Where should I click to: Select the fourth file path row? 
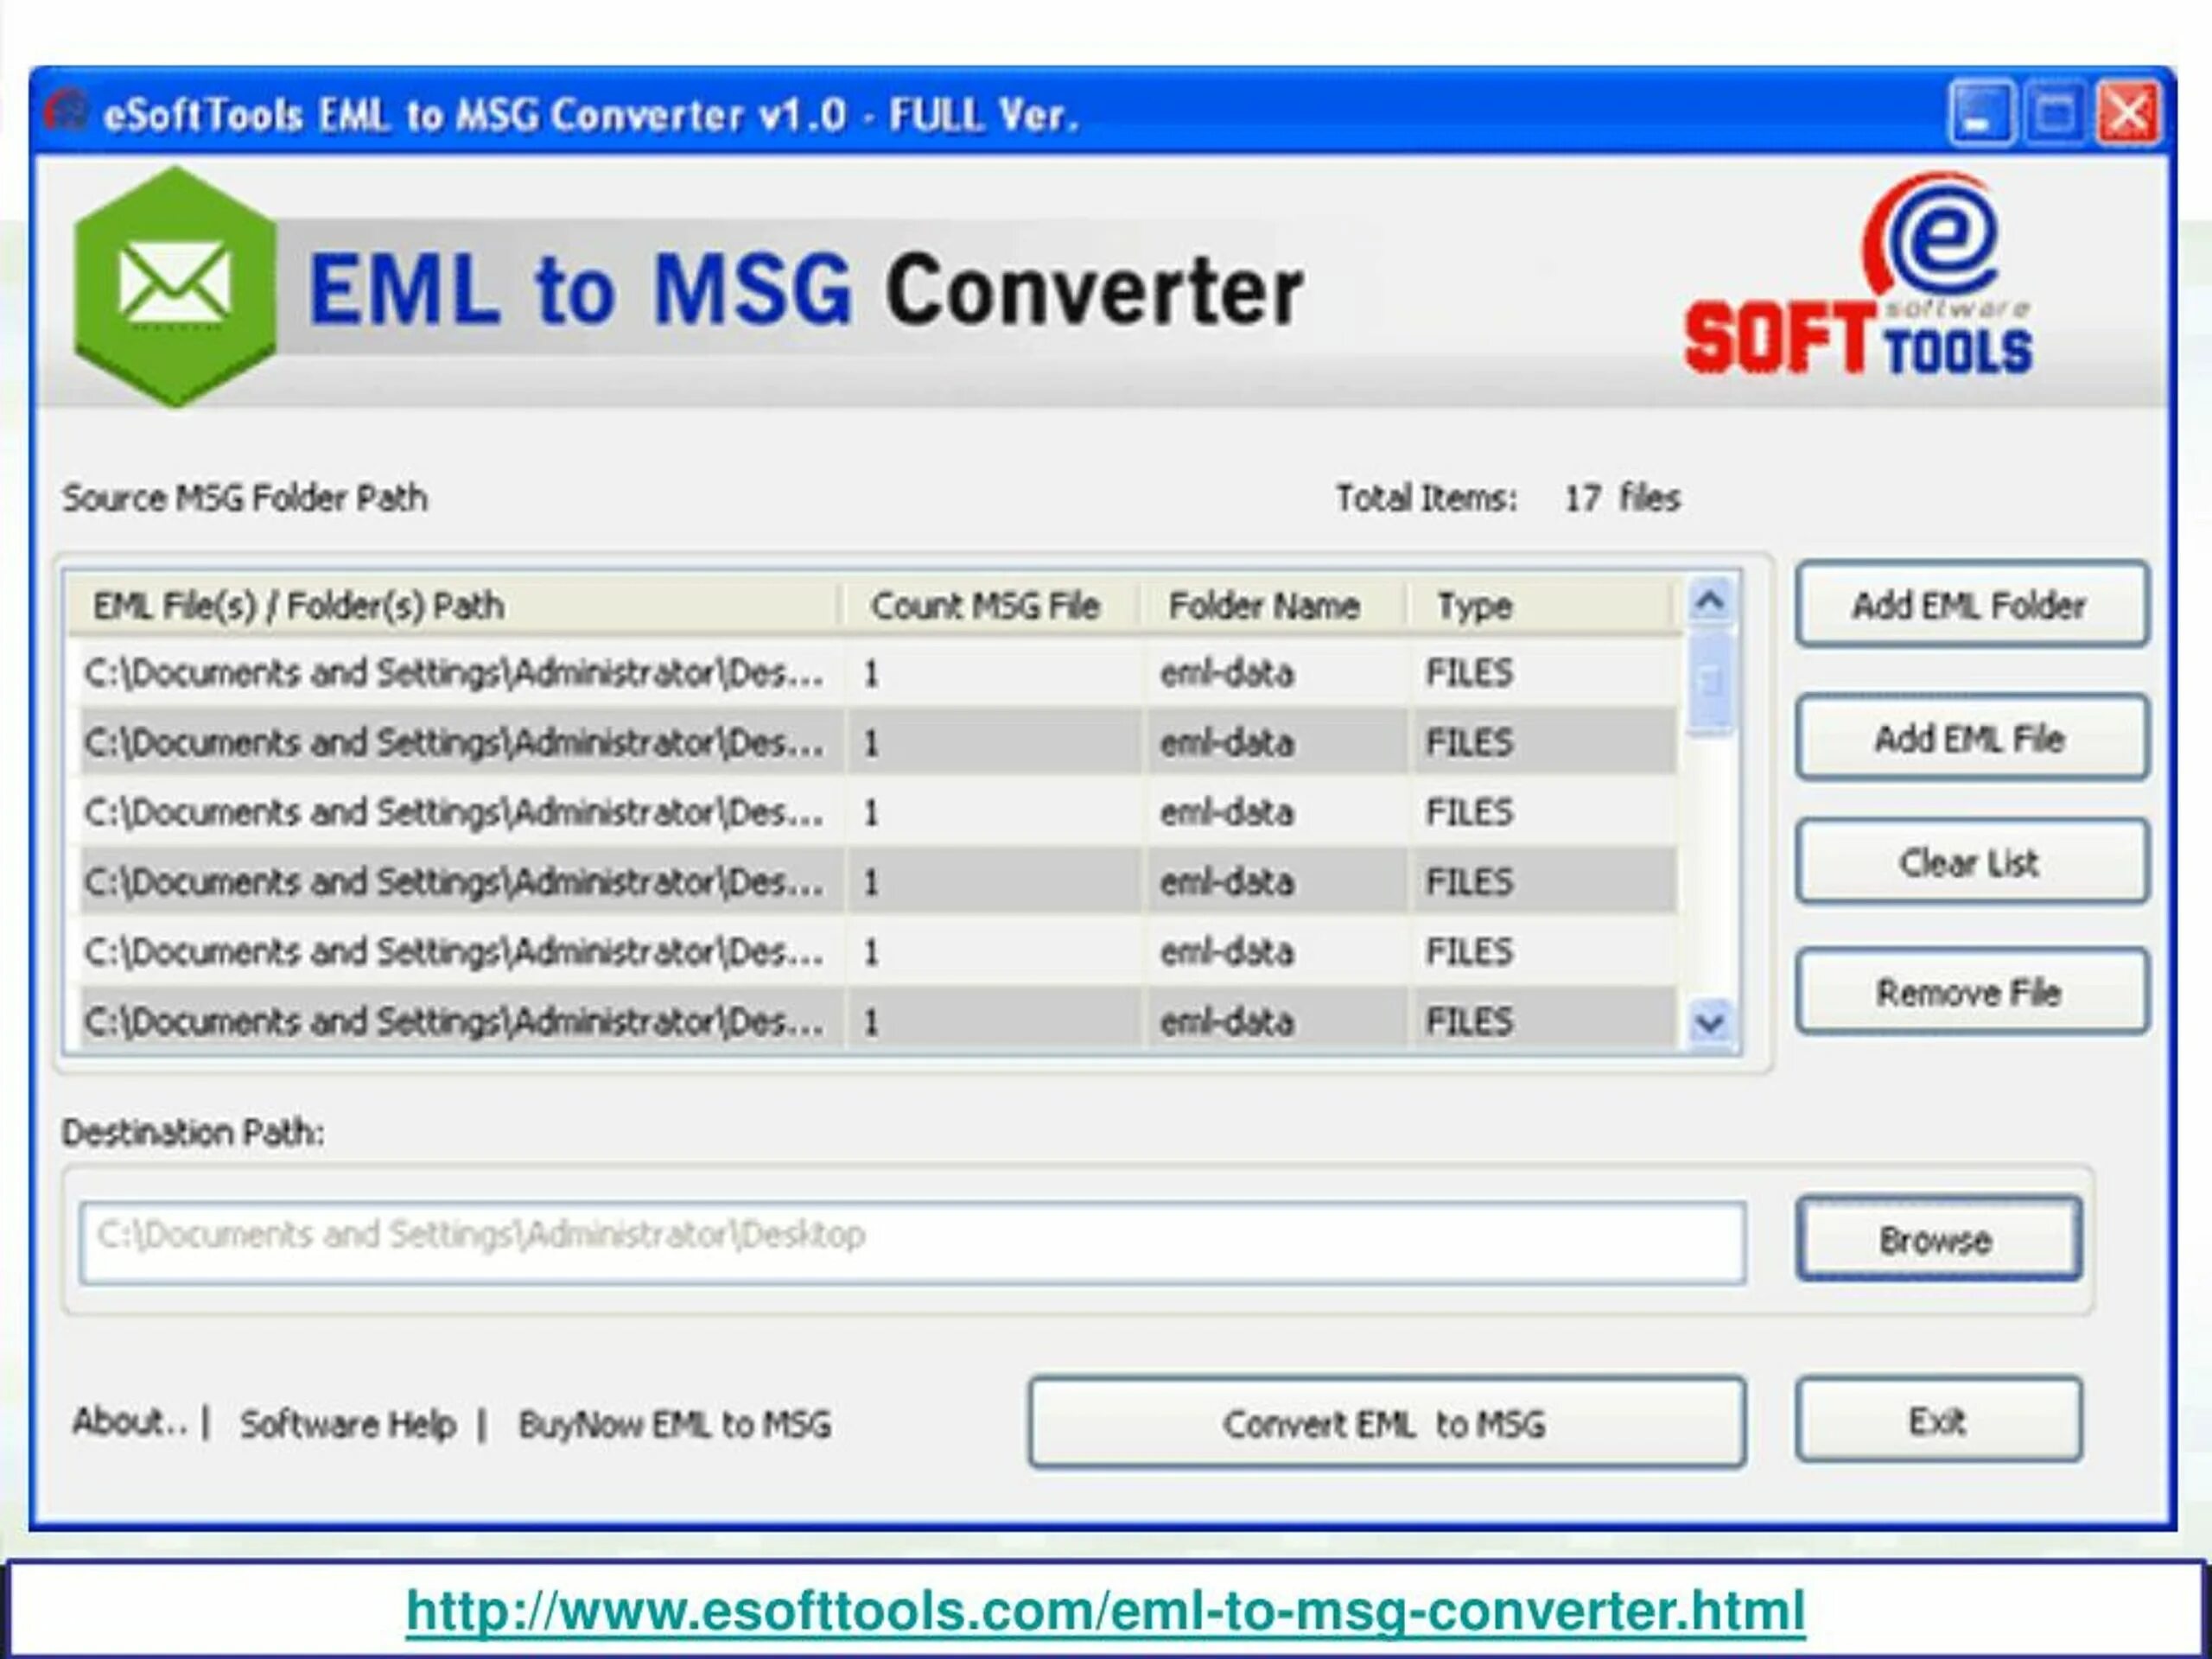pos(878,881)
